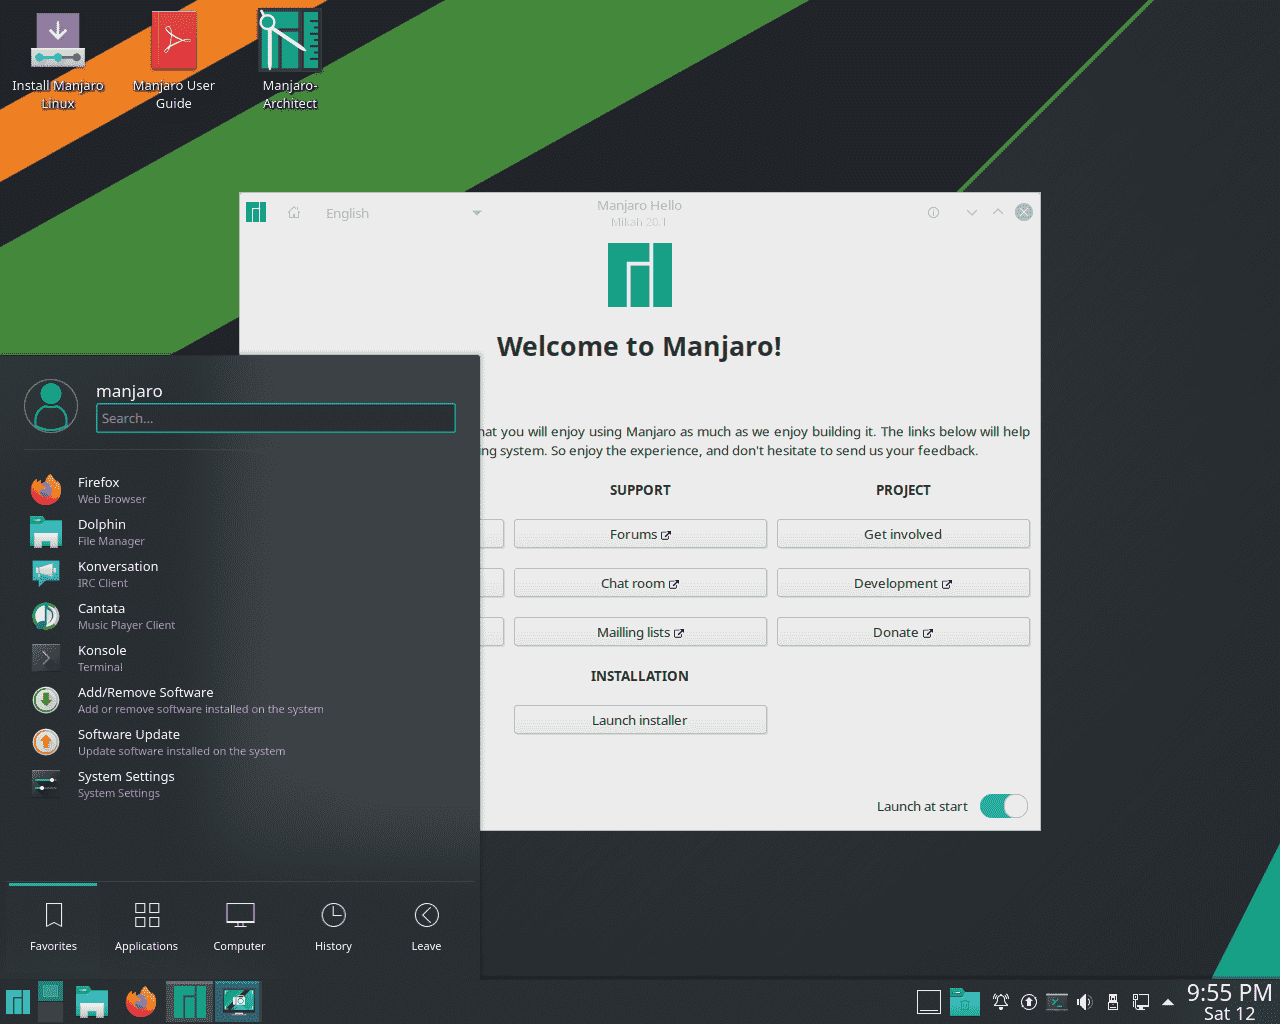1280x1024 pixels.
Task: Click the volume speaker in the system tray
Action: (1084, 1001)
